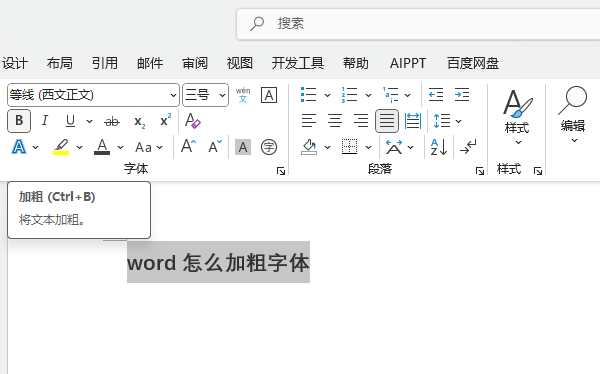Apply paragraph shading bucket
This screenshot has width=600, height=374.
point(309,147)
